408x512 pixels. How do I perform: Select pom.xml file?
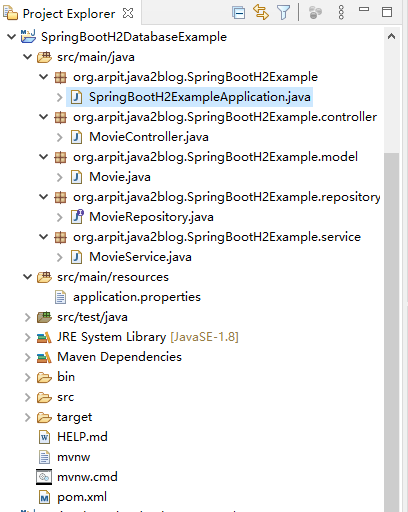(x=82, y=497)
